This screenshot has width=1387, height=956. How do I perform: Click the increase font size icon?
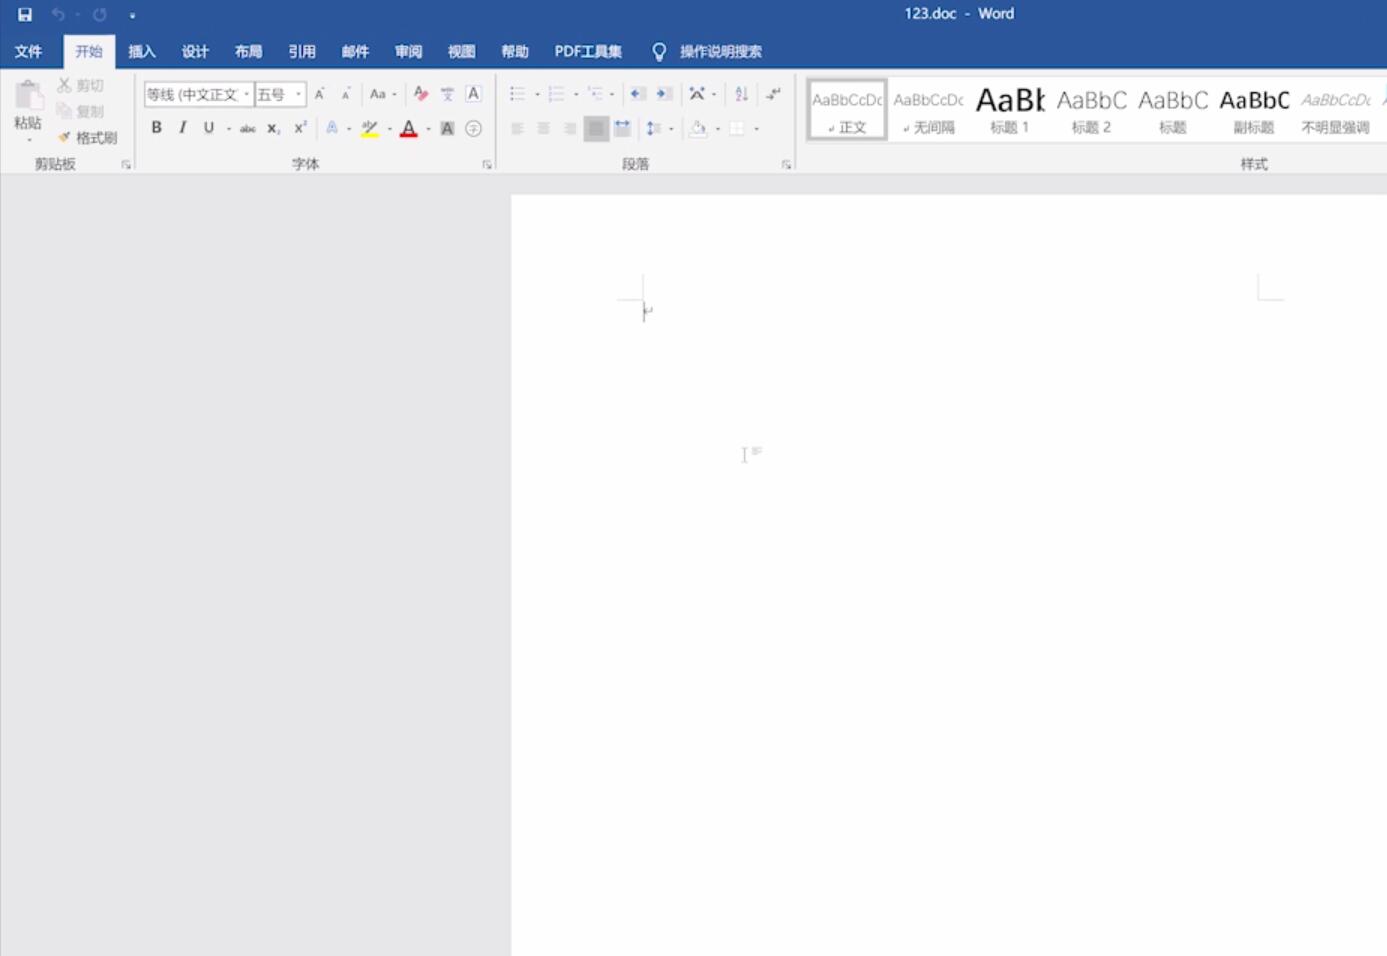coord(319,94)
